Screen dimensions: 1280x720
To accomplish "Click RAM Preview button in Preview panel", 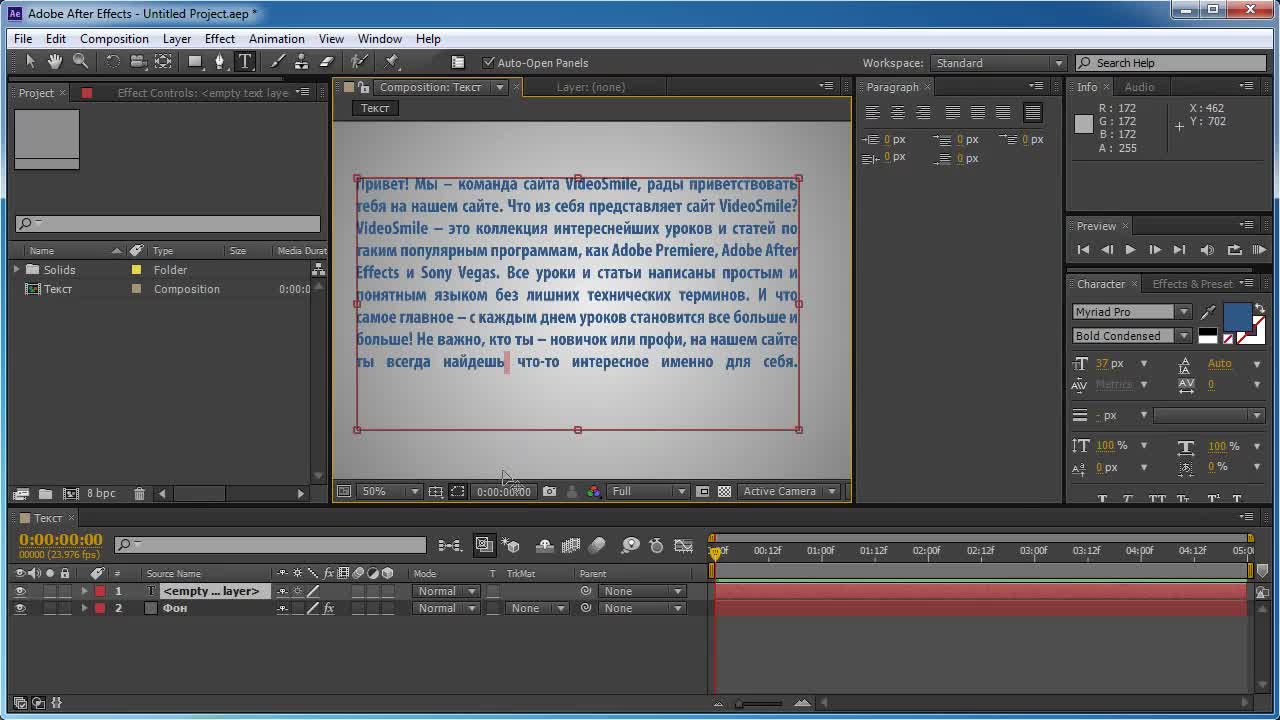I will pyautogui.click(x=1259, y=250).
